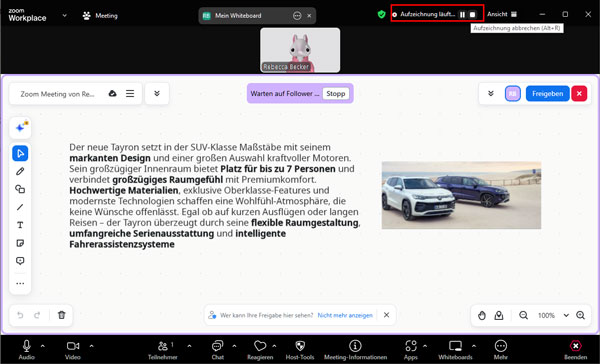
Task: Expand video options caret
Action: click(x=91, y=346)
